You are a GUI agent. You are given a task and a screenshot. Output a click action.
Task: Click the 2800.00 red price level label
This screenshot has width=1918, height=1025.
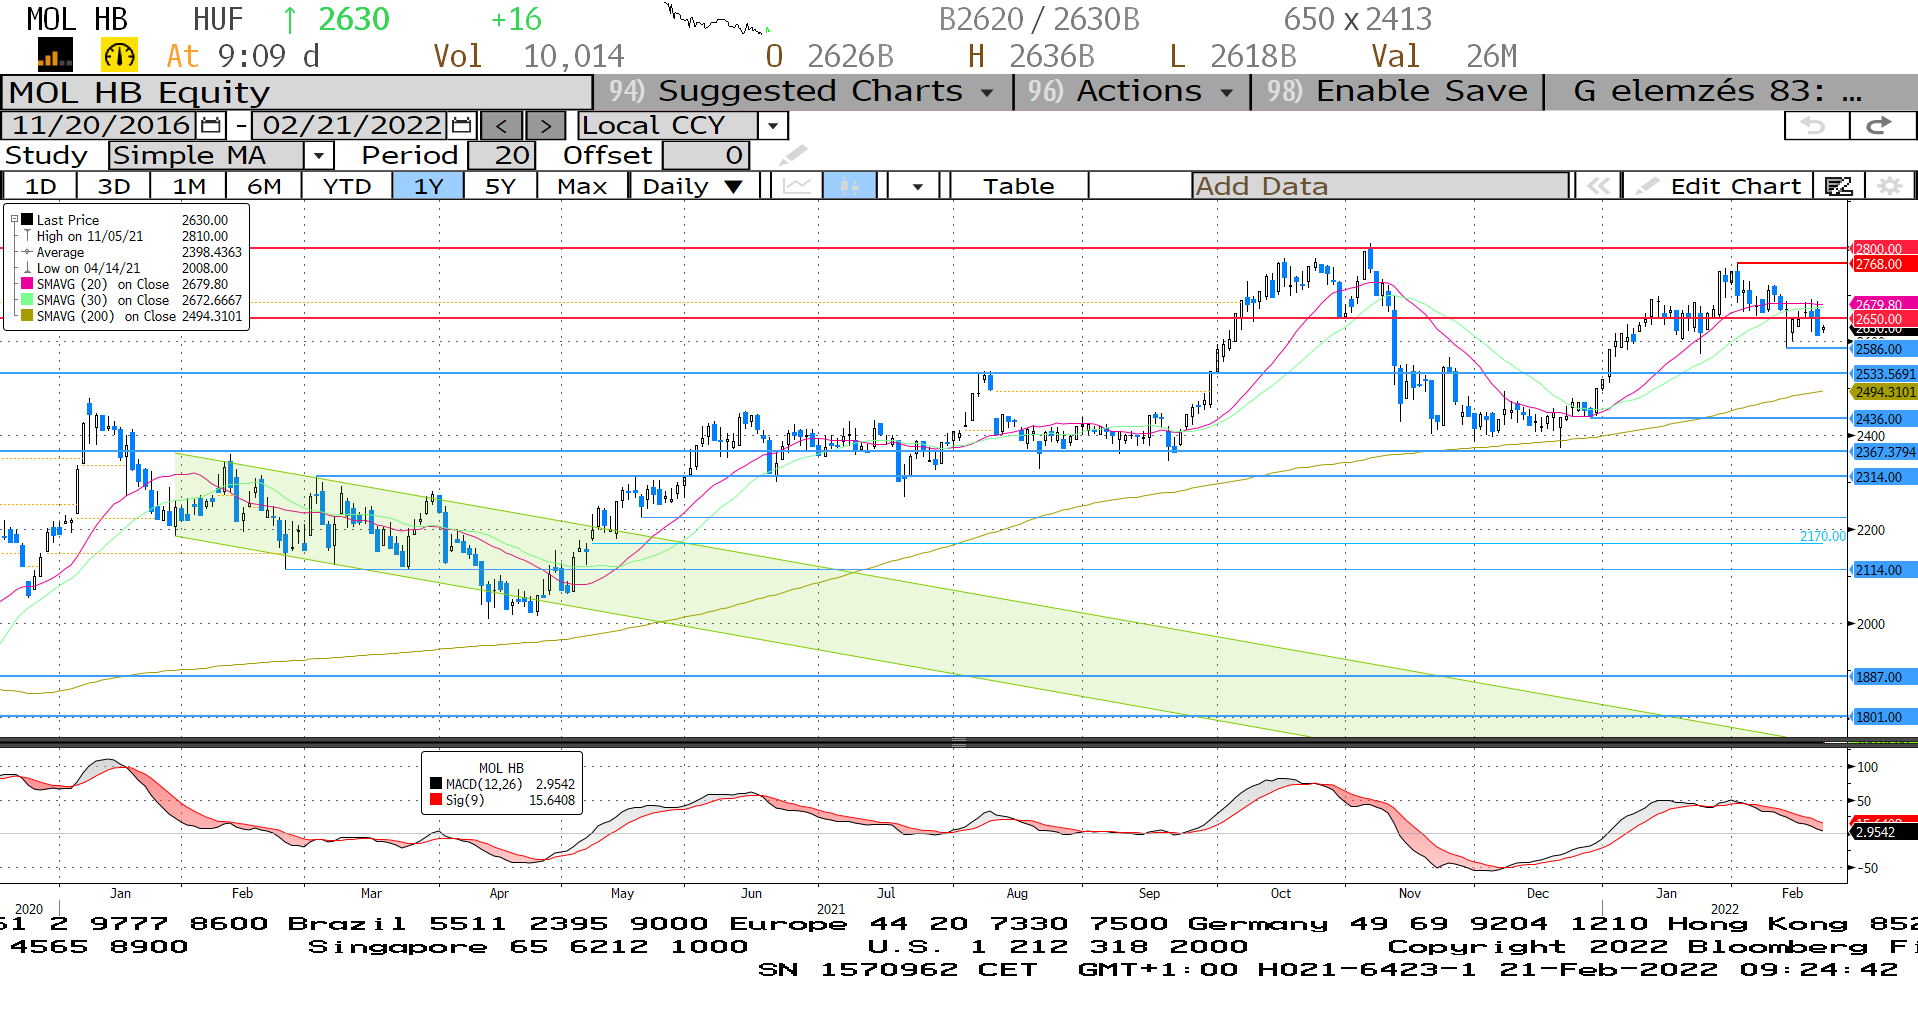[1883, 249]
